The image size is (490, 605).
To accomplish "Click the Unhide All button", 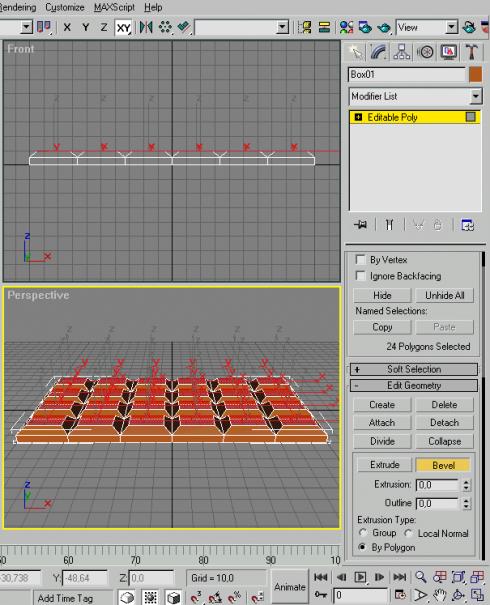I will tap(444, 295).
